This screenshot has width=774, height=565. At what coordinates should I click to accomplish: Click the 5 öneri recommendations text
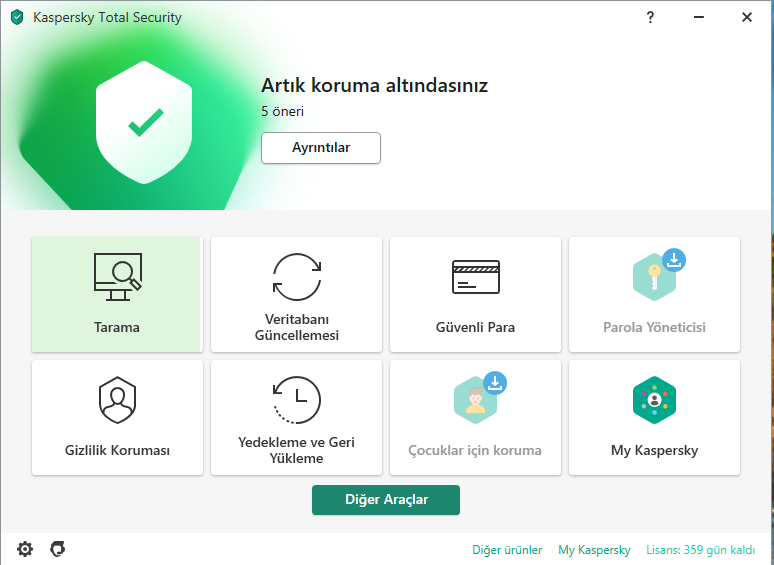pos(282,111)
